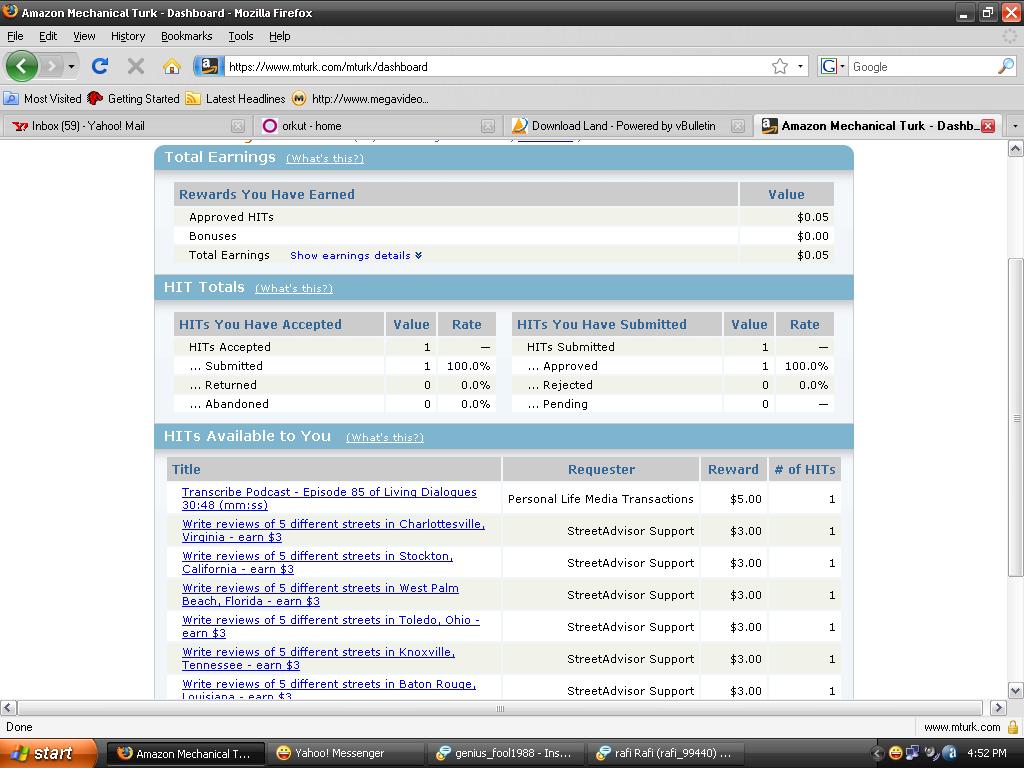Close the Amazon Mechanical Turk tab
This screenshot has width=1024, height=768.
tap(988, 125)
